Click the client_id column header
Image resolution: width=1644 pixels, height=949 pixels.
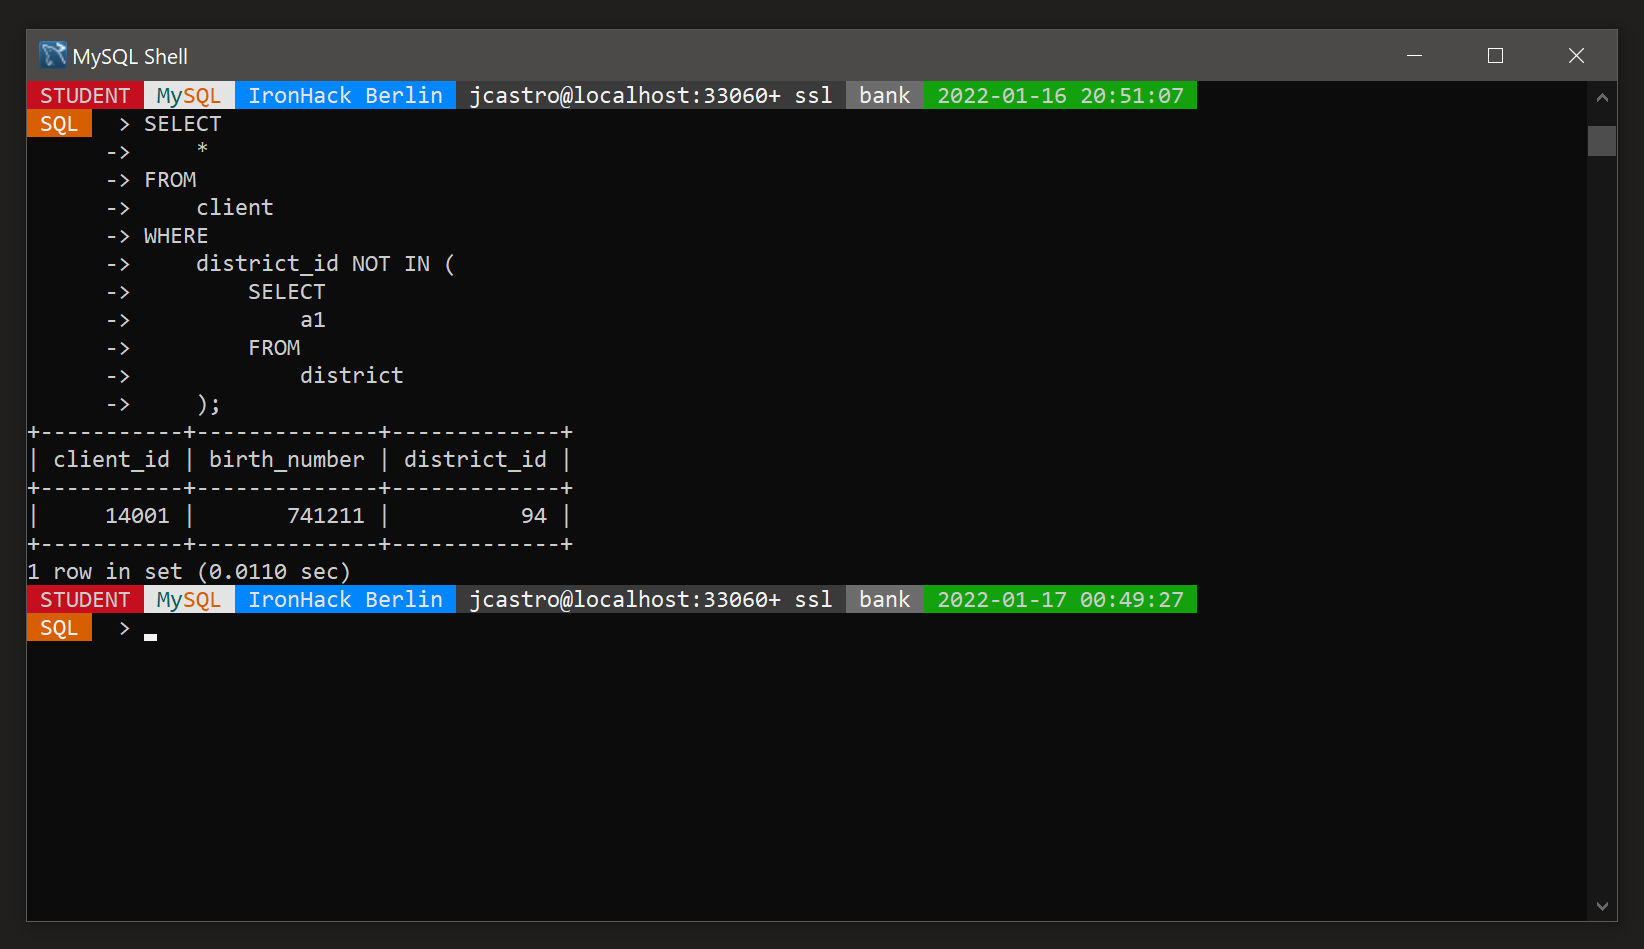[x=112, y=460]
